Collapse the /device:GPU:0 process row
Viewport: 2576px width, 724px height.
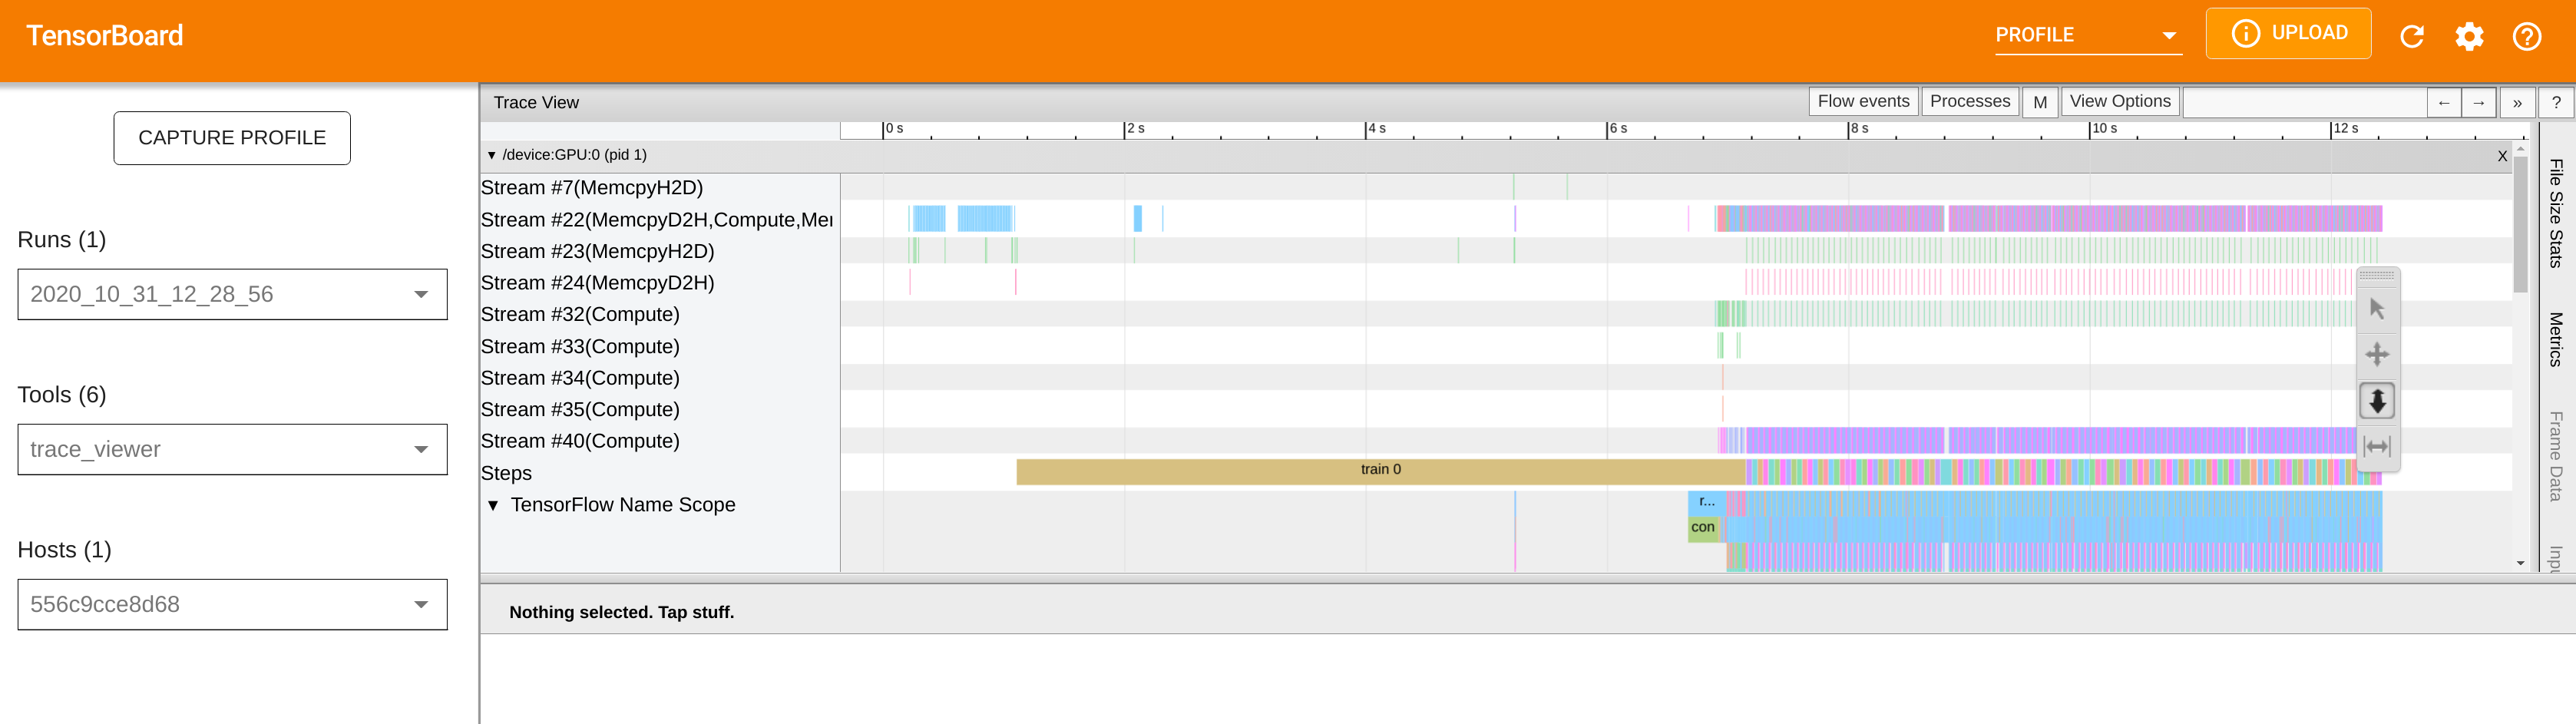pyautogui.click(x=492, y=155)
